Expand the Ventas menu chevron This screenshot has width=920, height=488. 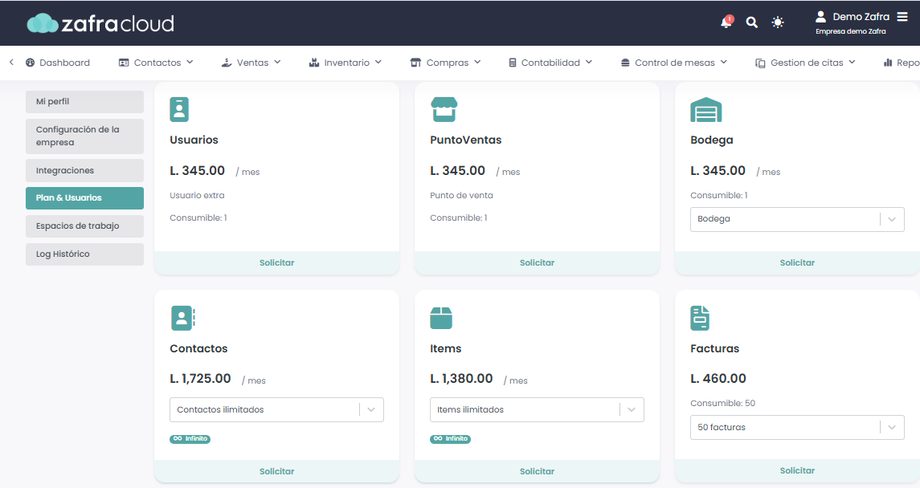[278, 62]
